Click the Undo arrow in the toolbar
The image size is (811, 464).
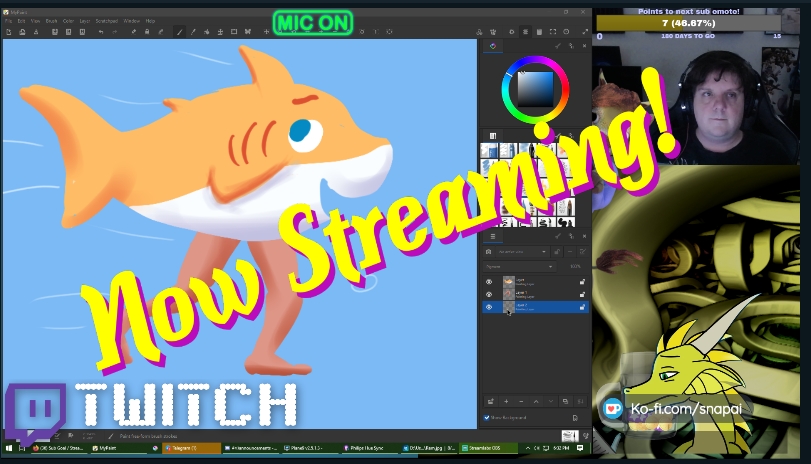[101, 32]
